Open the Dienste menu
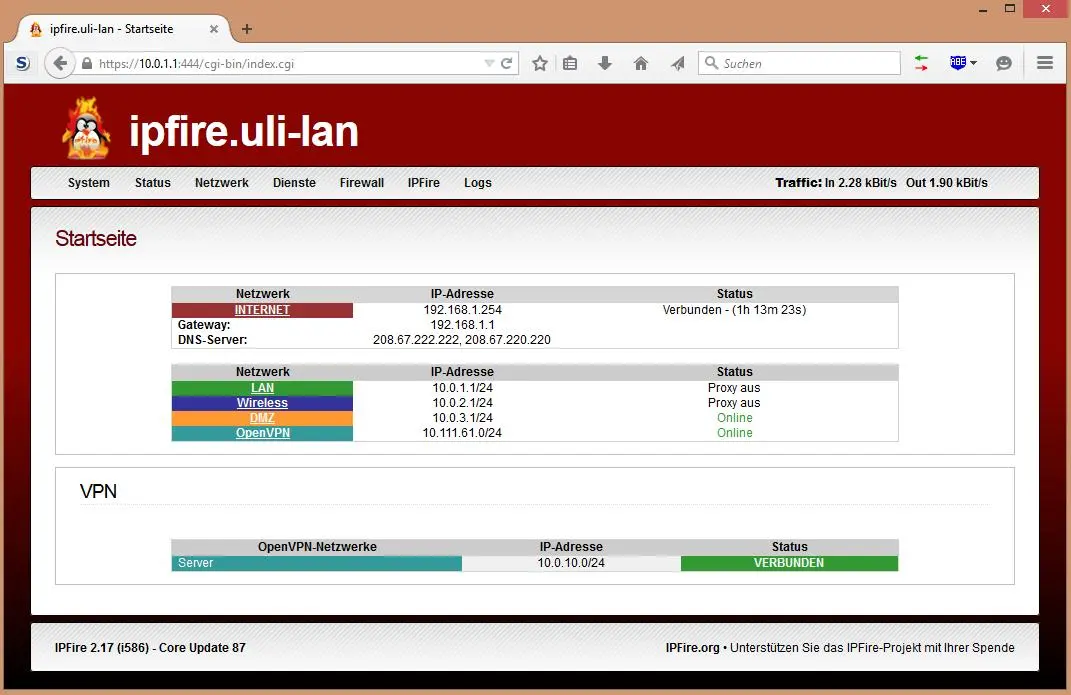Viewport: 1071px width, 695px height. pyautogui.click(x=294, y=183)
